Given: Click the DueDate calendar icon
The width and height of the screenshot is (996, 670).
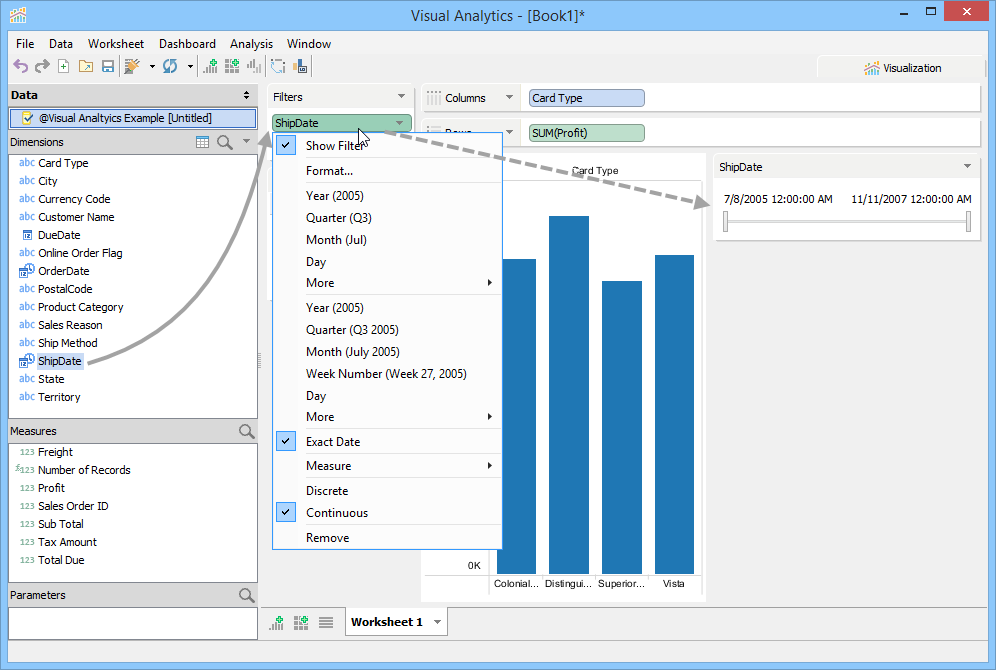Looking at the screenshot, I should (27, 235).
